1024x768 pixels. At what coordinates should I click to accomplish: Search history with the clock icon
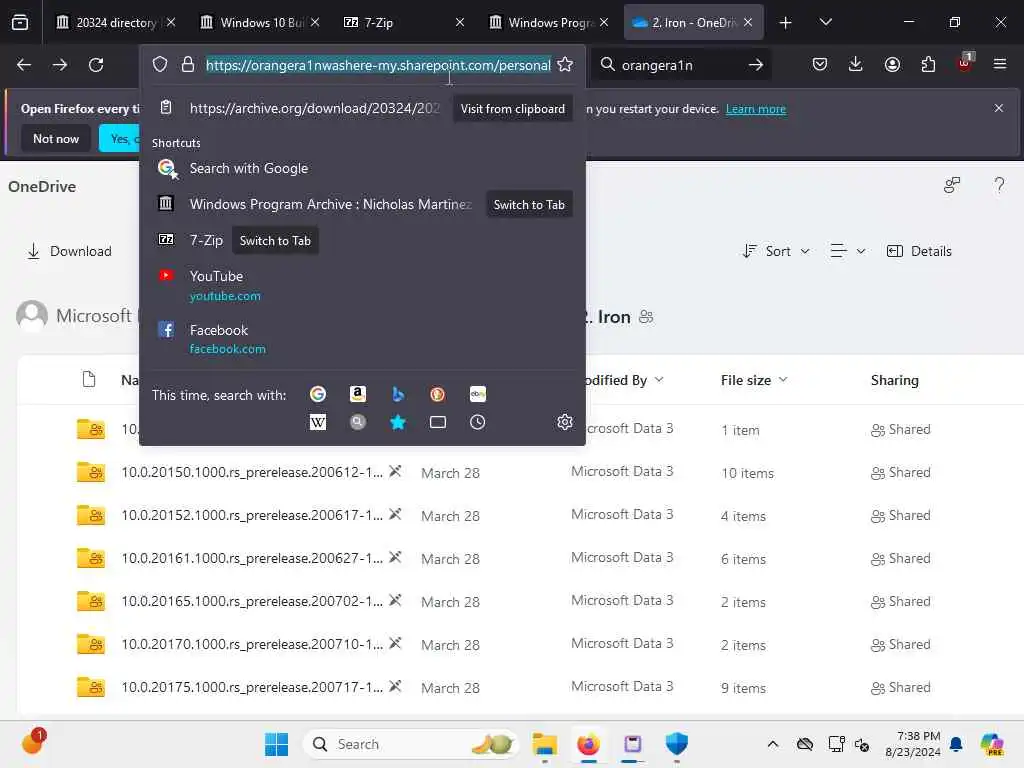pyautogui.click(x=477, y=423)
